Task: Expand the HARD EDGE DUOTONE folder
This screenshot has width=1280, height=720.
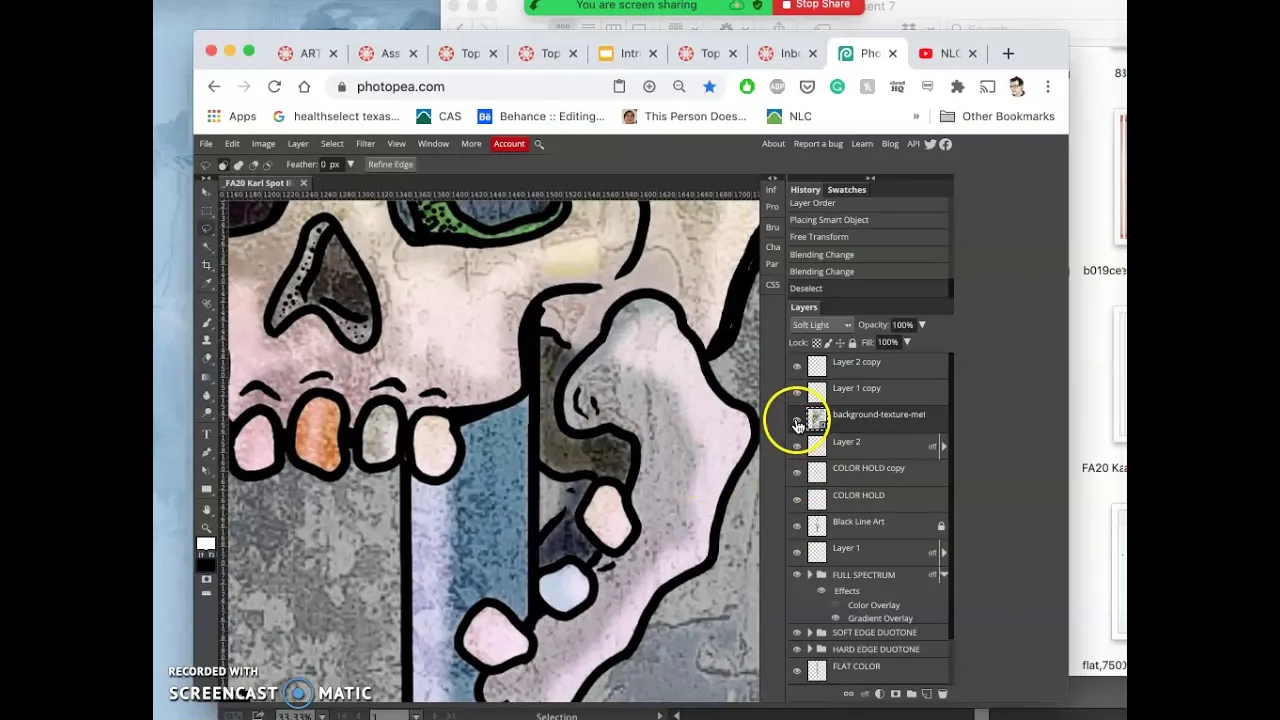Action: click(810, 649)
